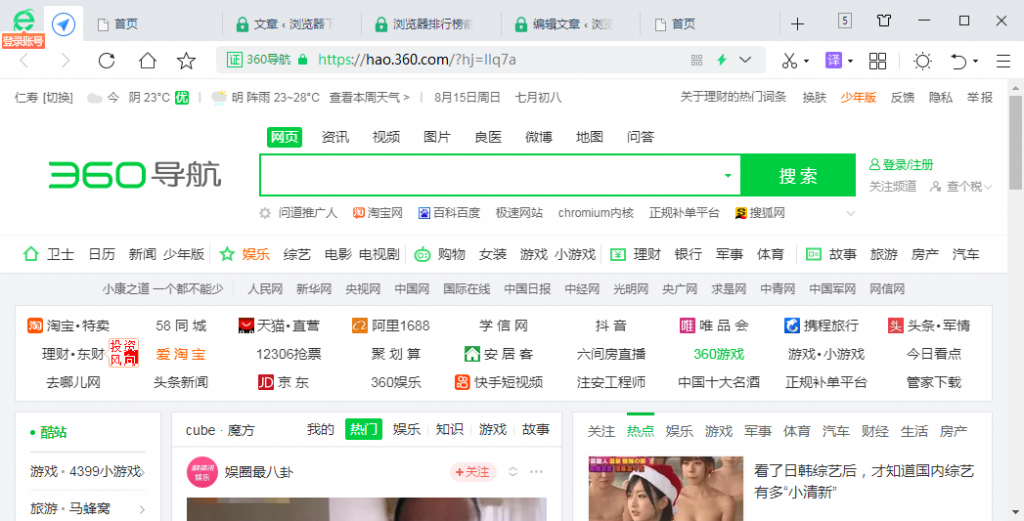Open the home page icon
The width and height of the screenshot is (1024, 521).
148,61
